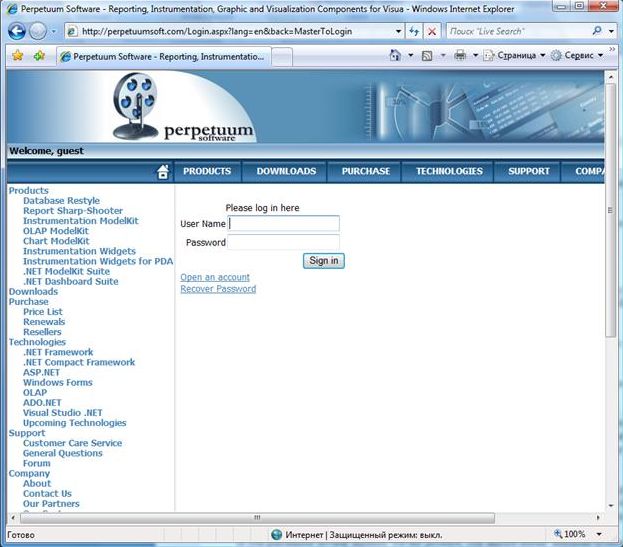Open a new blank tab

tap(282, 57)
